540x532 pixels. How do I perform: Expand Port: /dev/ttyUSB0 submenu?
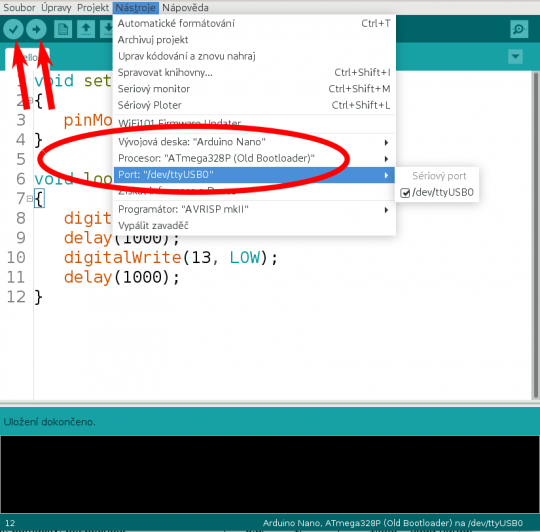click(254, 175)
